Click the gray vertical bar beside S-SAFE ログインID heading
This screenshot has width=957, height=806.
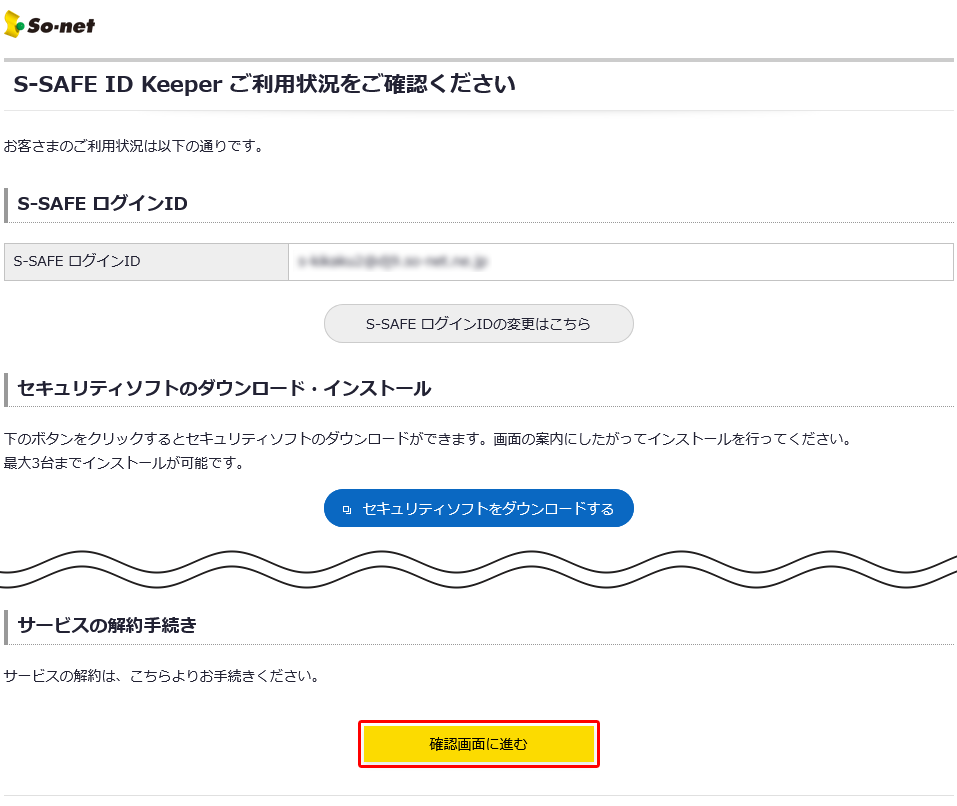[6, 204]
